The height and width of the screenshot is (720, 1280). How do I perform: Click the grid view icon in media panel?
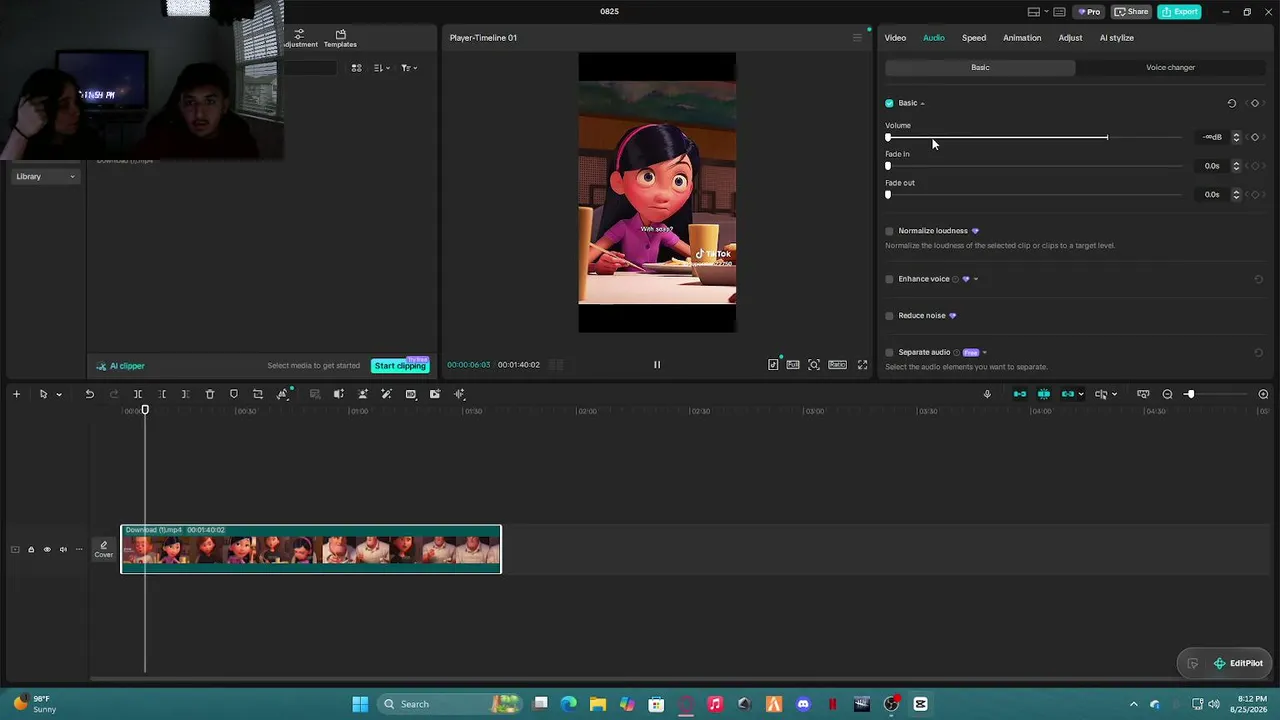(356, 68)
